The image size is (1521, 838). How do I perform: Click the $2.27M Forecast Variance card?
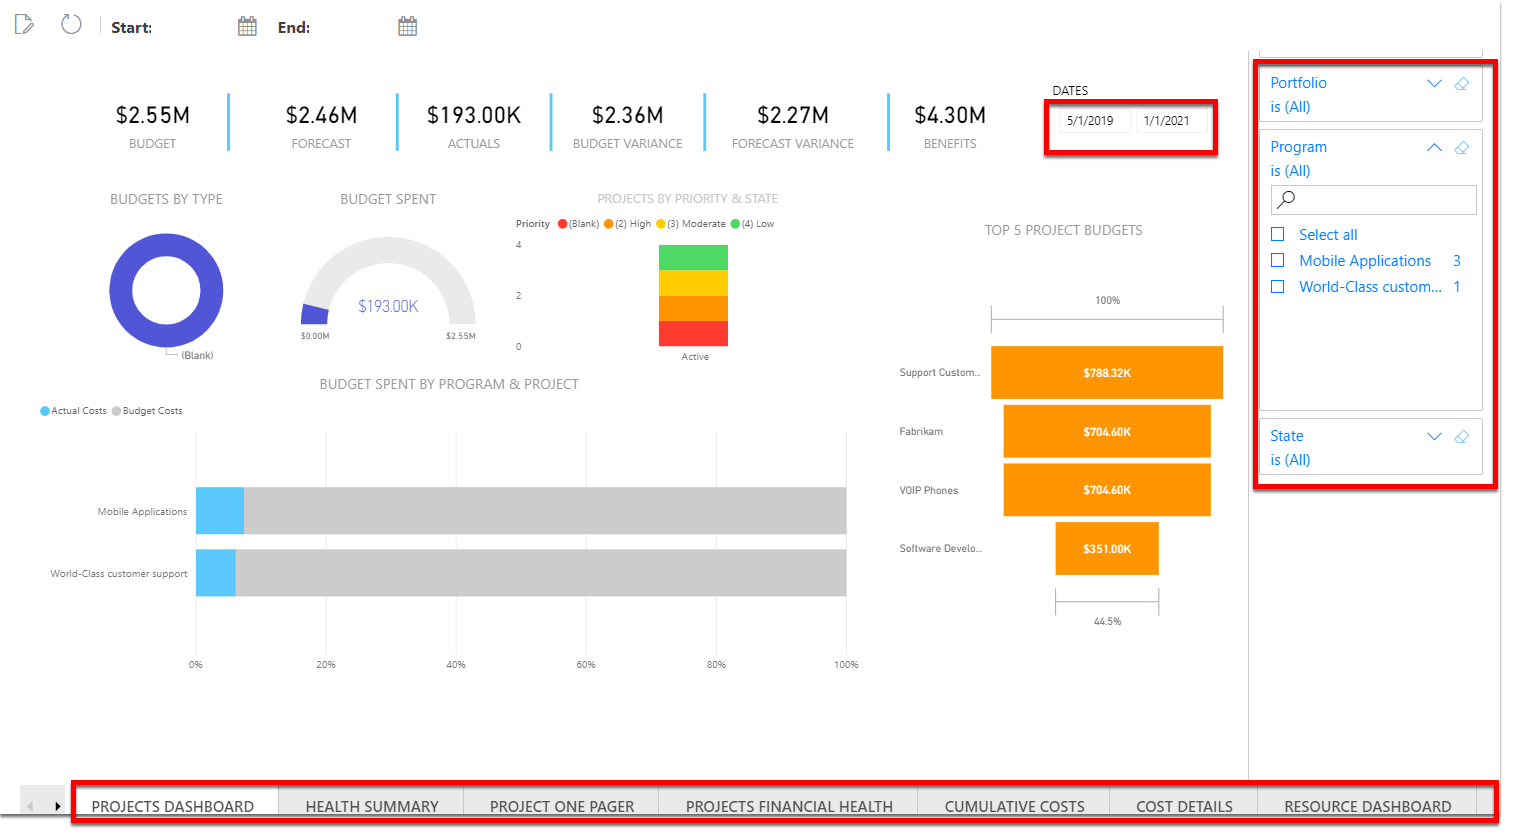coord(793,126)
